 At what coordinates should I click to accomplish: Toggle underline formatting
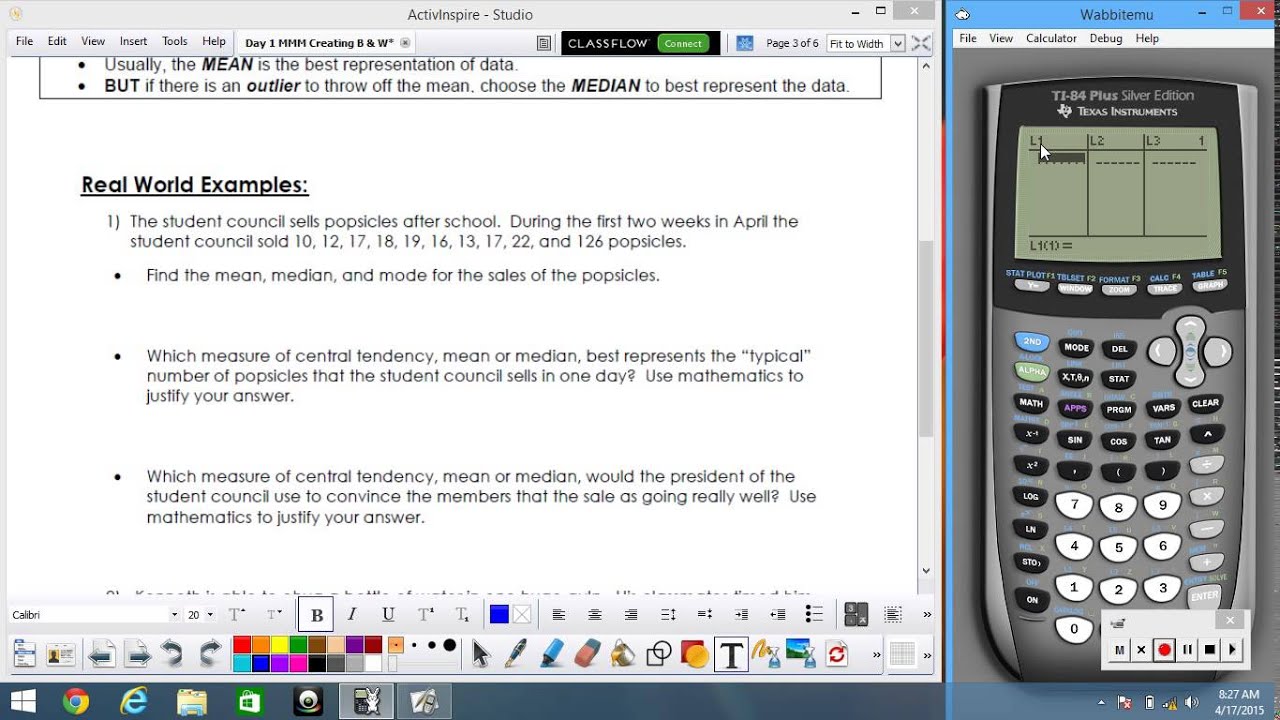(x=388, y=615)
